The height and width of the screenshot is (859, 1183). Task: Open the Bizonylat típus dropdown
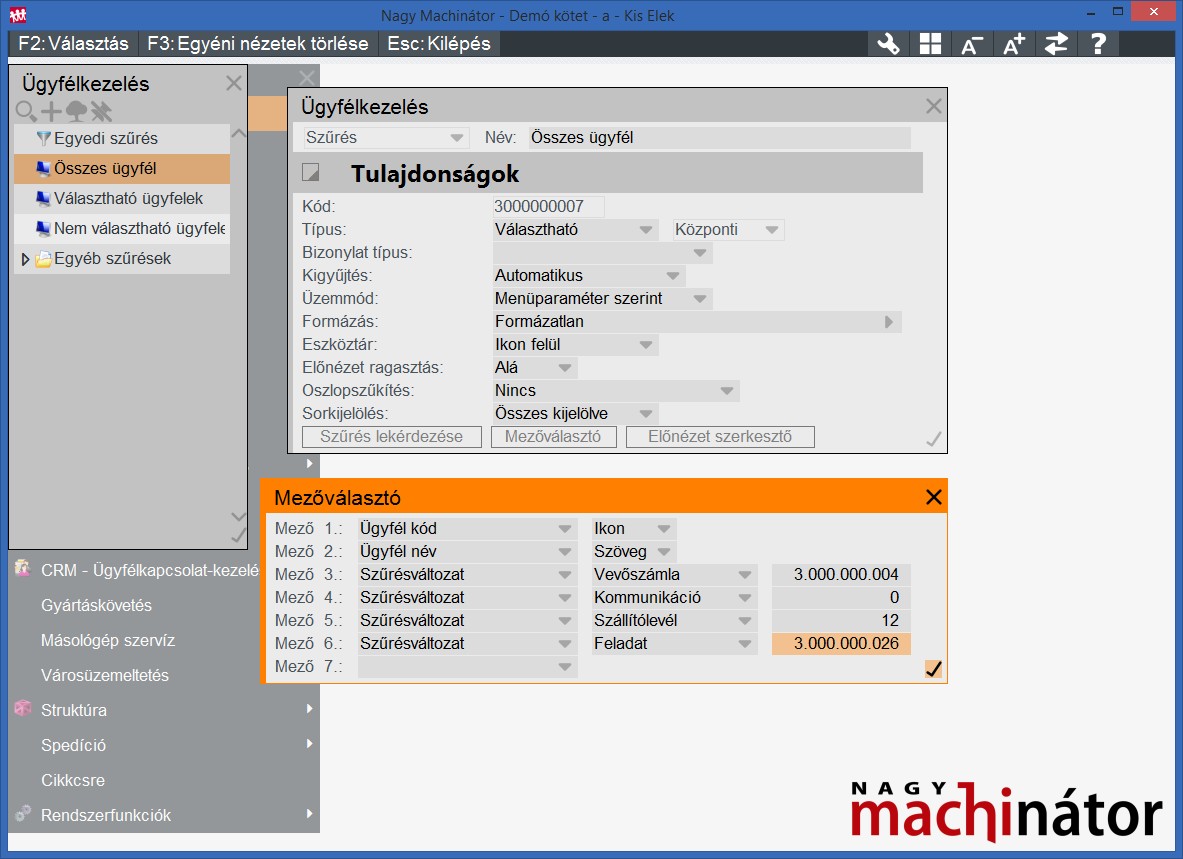click(x=700, y=253)
